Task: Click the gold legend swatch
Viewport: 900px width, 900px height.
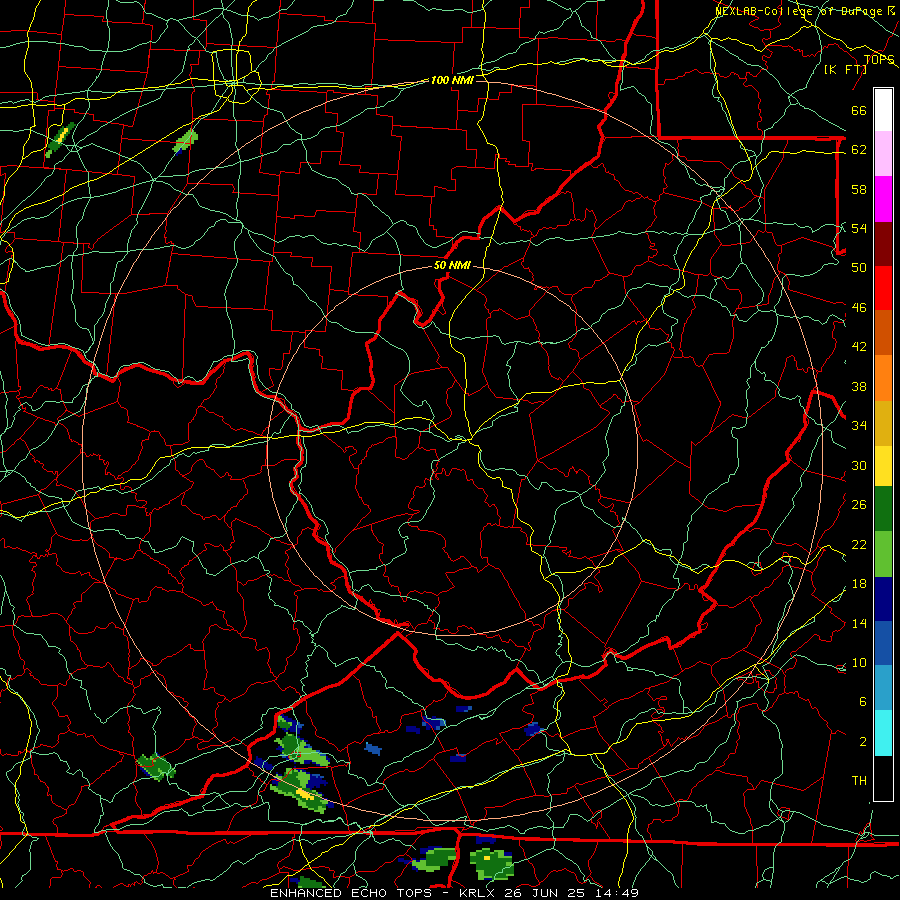Action: 883,423
